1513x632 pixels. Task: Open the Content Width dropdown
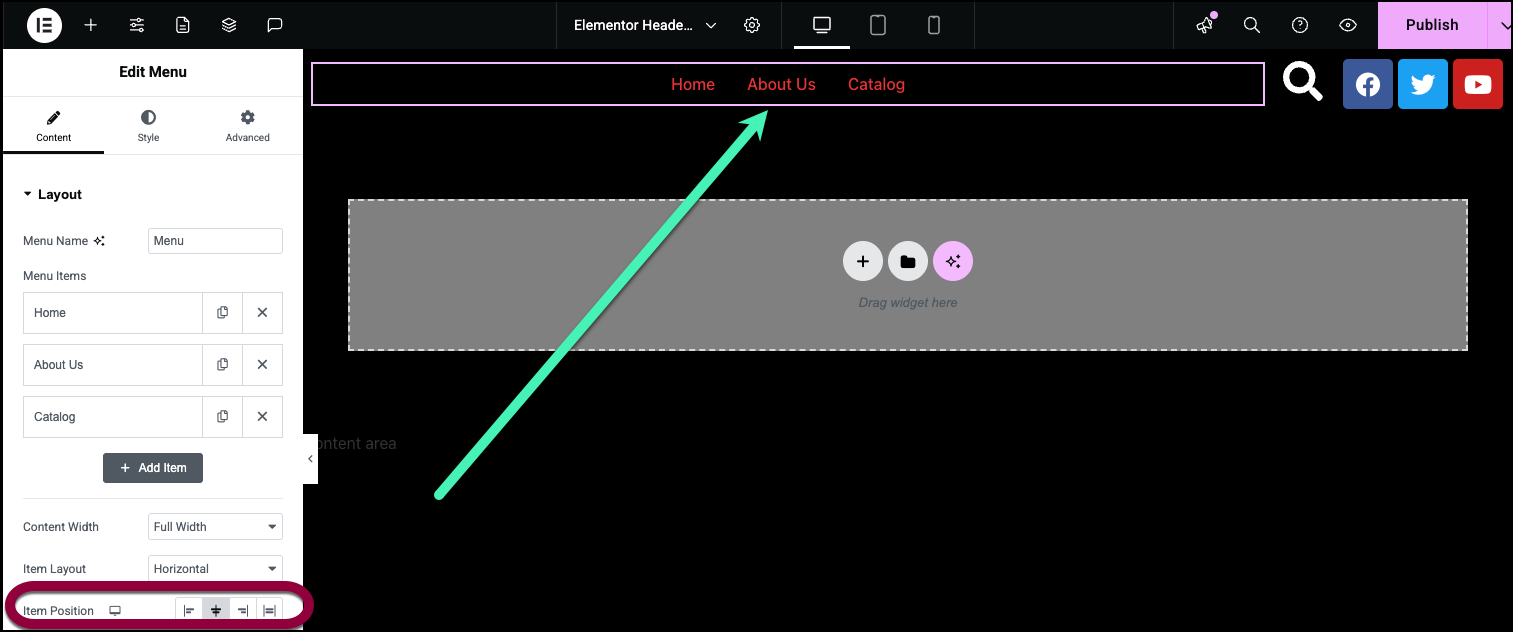215,527
